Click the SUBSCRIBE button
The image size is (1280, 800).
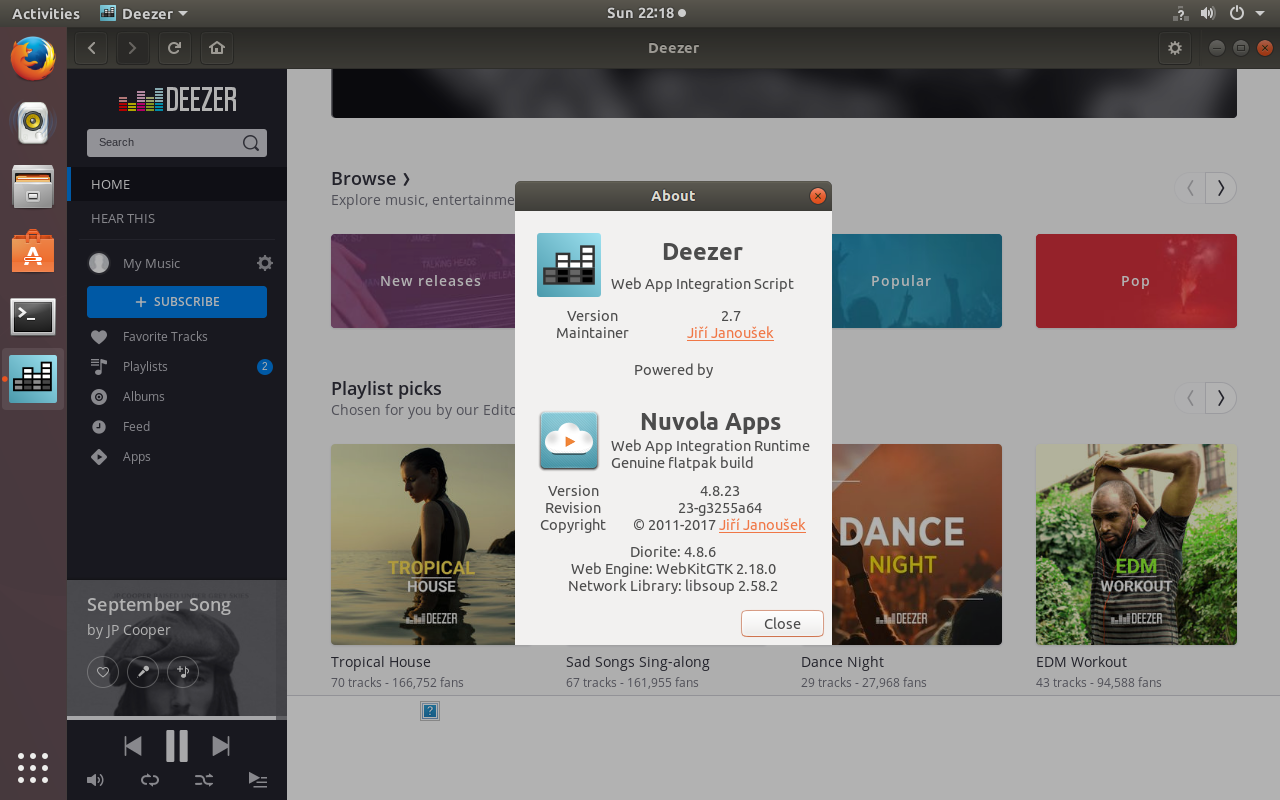pyautogui.click(x=177, y=301)
